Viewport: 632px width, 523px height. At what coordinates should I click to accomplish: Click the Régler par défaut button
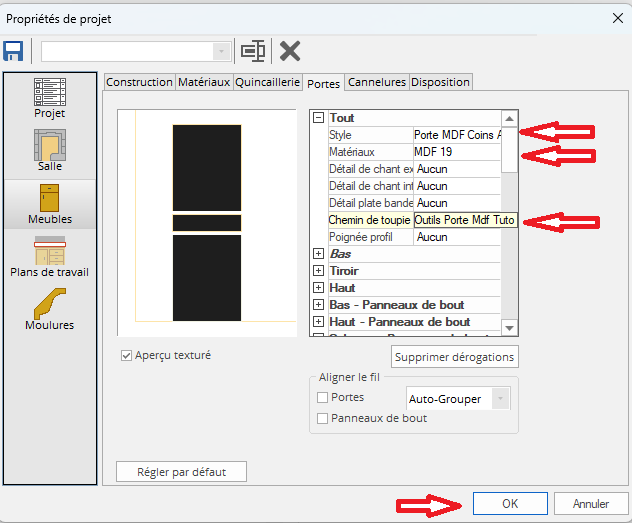click(181, 471)
